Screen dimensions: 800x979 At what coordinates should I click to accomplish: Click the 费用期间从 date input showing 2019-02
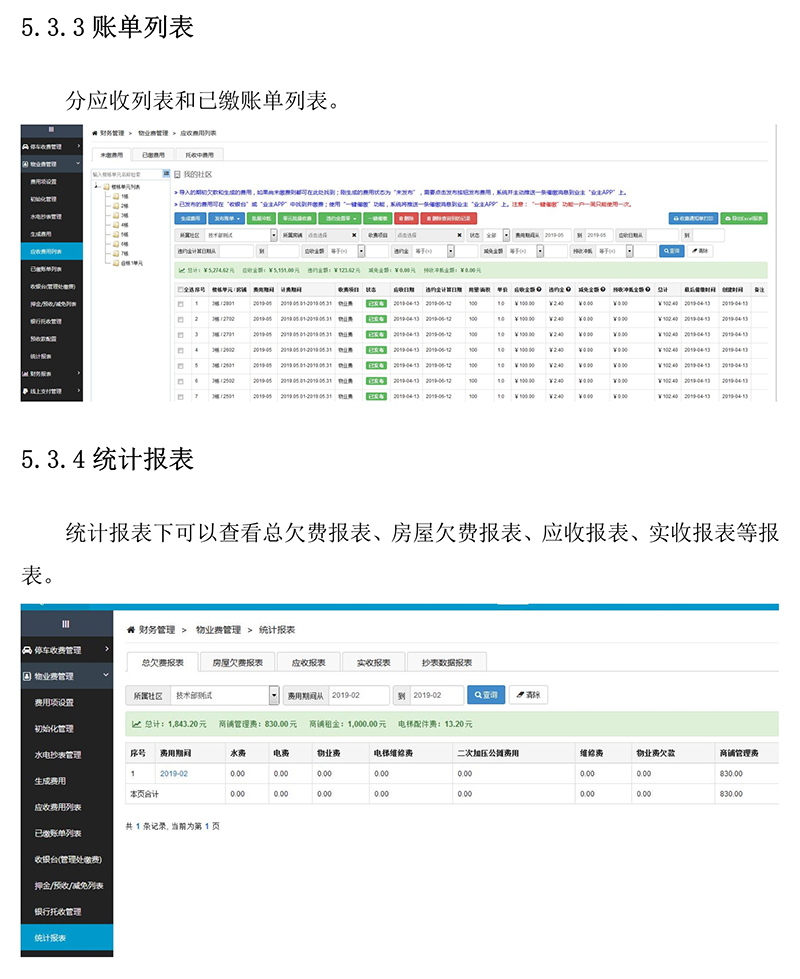(x=358, y=695)
